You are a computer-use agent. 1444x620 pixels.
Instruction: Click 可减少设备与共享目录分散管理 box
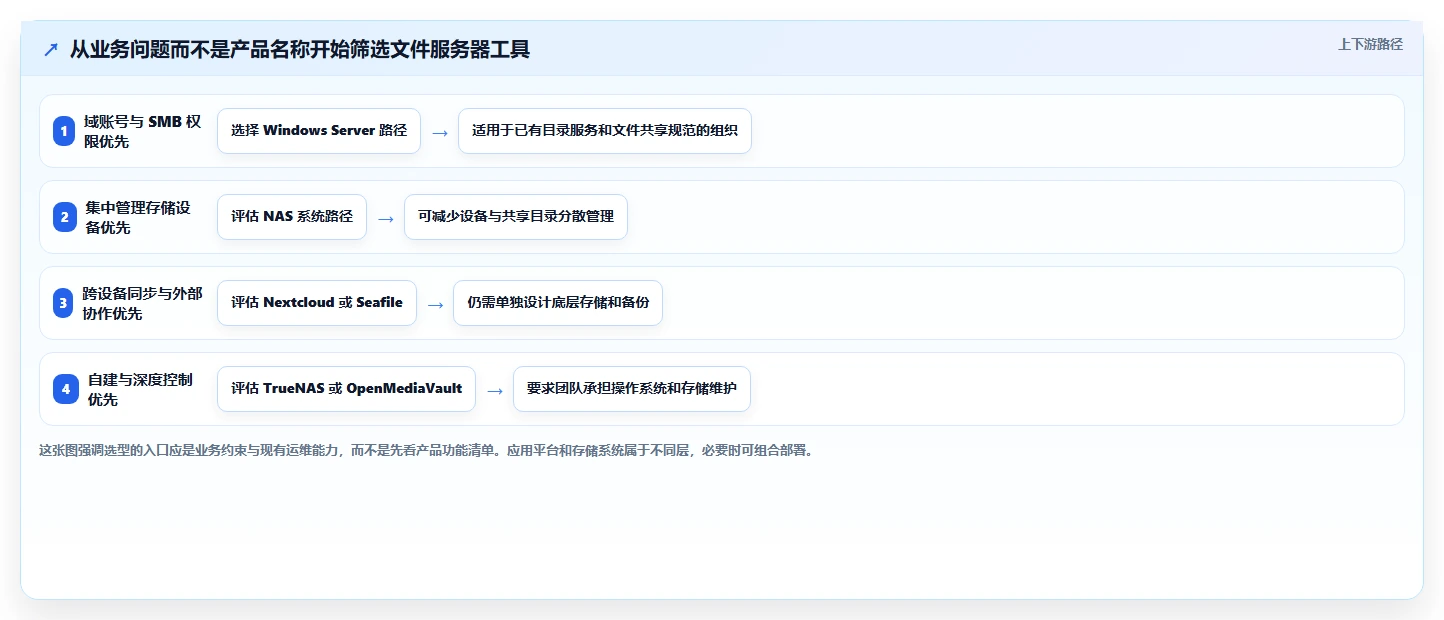click(516, 217)
